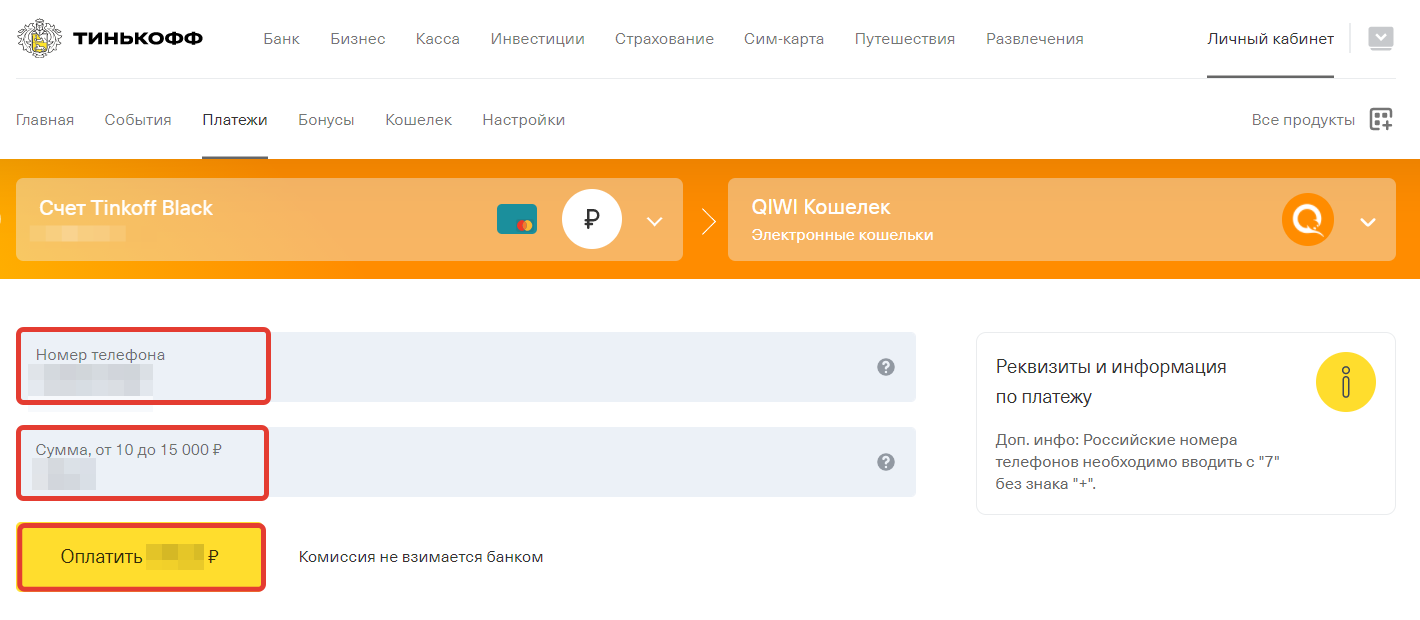The image size is (1420, 620).
Task: Click the Tinkoff Black card icon
Action: pyautogui.click(x=517, y=219)
